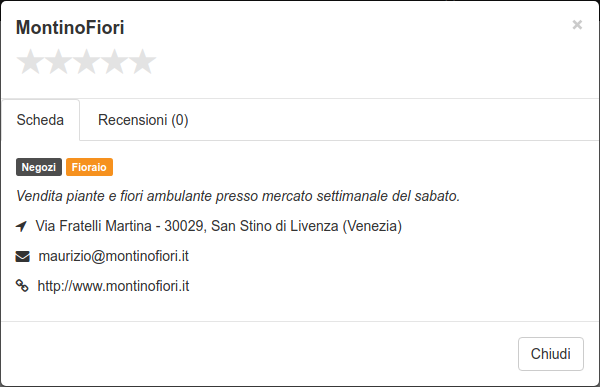This screenshot has width=600, height=387.
Task: Click the MontinoFiori title heading
Action: (70, 28)
